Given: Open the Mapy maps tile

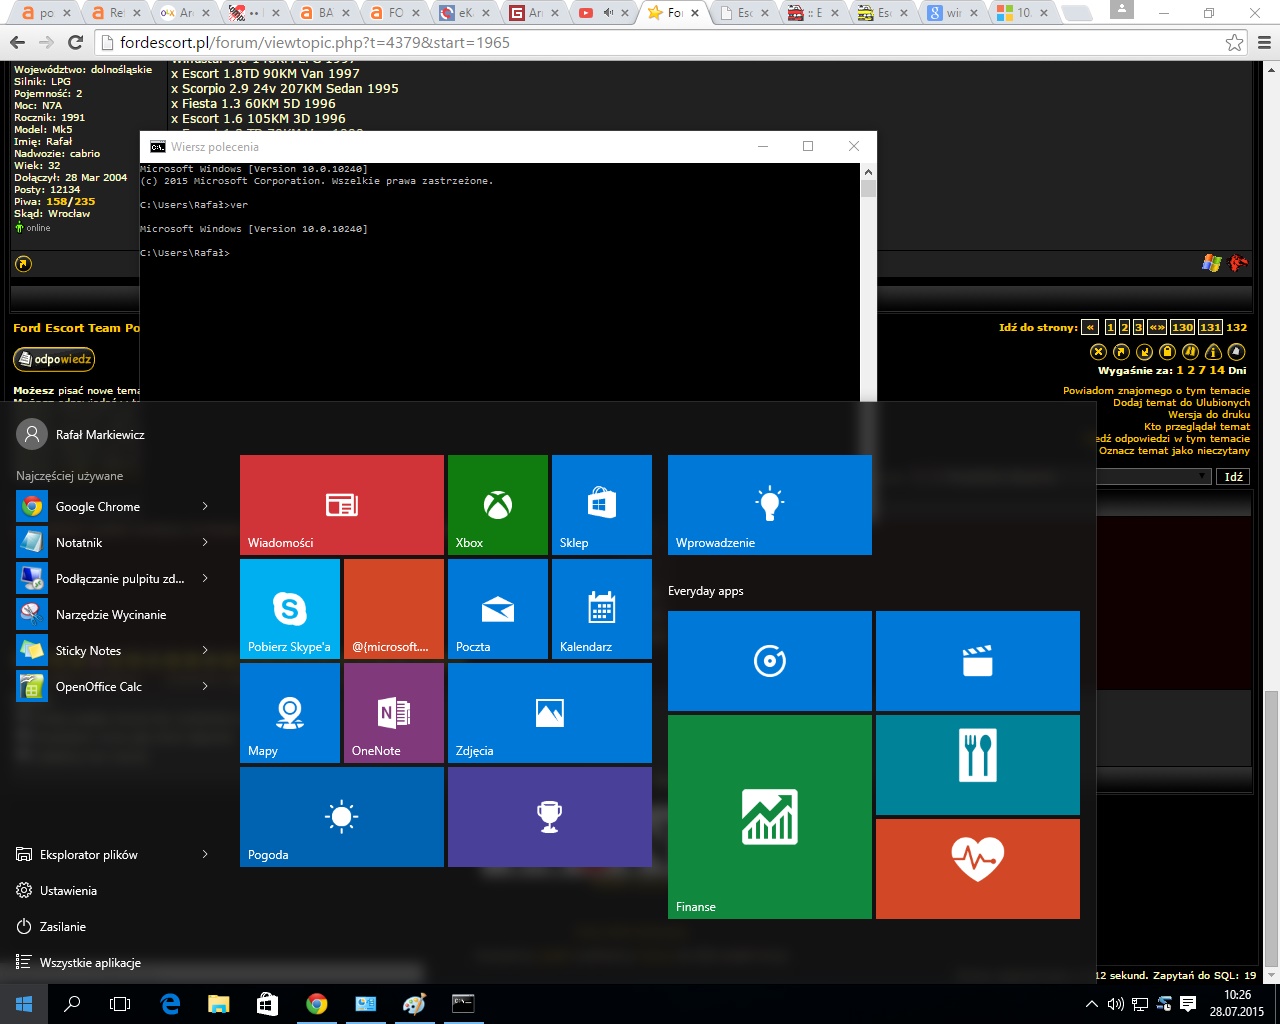Looking at the screenshot, I should (289, 713).
